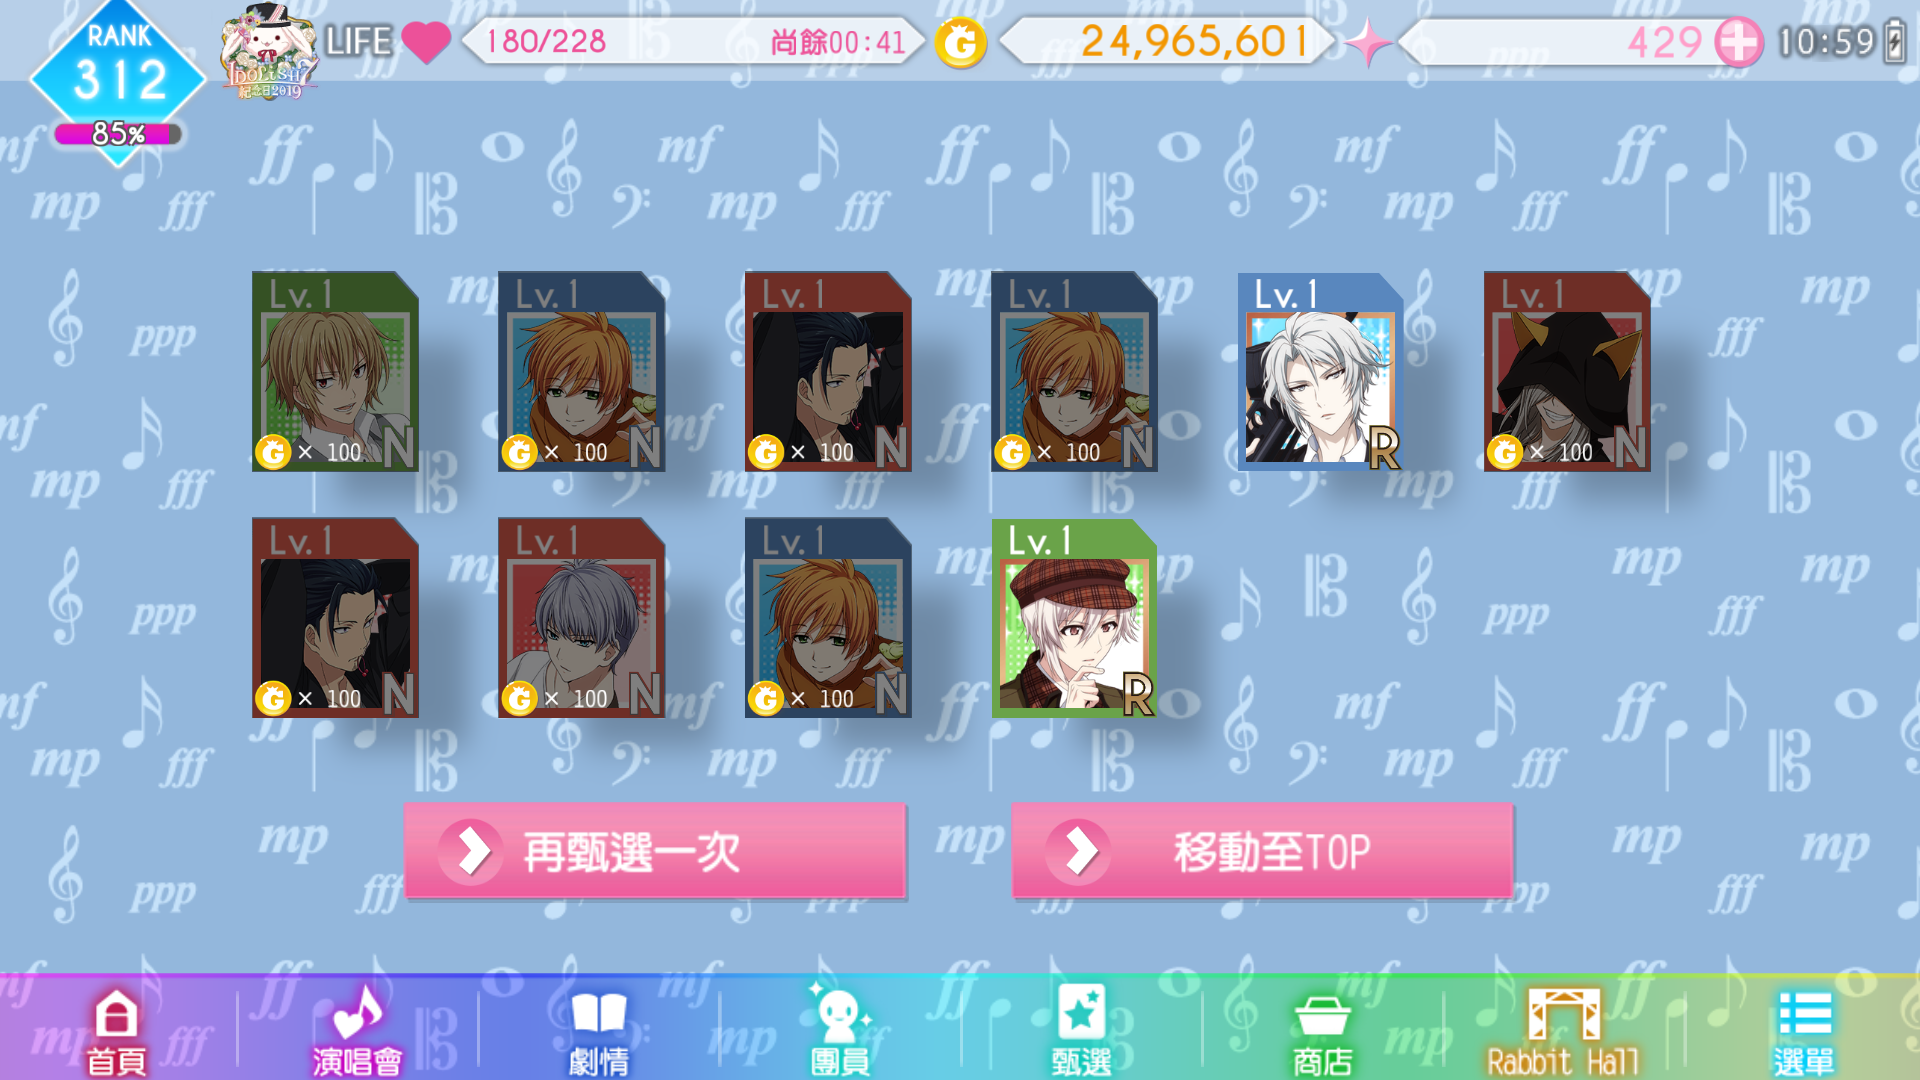Select the grey-haired N card in bottom row
The height and width of the screenshot is (1080, 1920).
click(581, 617)
